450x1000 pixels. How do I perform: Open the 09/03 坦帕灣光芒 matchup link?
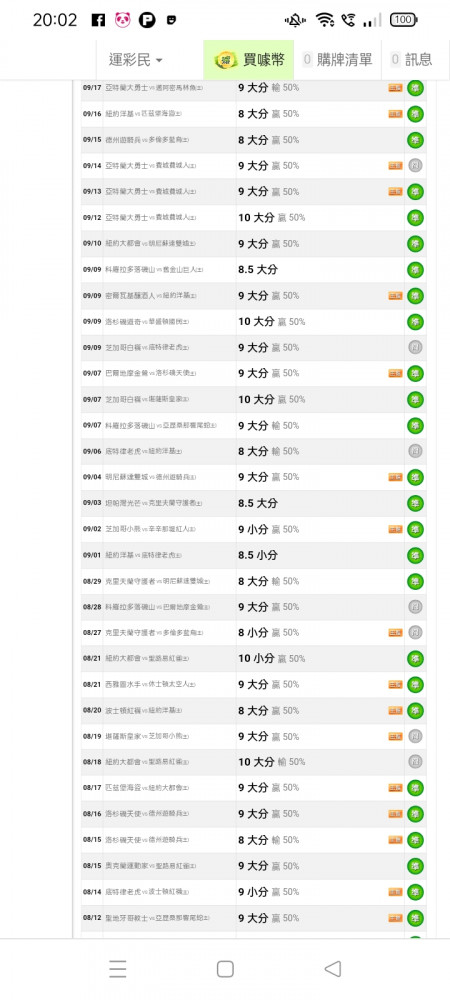[154, 503]
